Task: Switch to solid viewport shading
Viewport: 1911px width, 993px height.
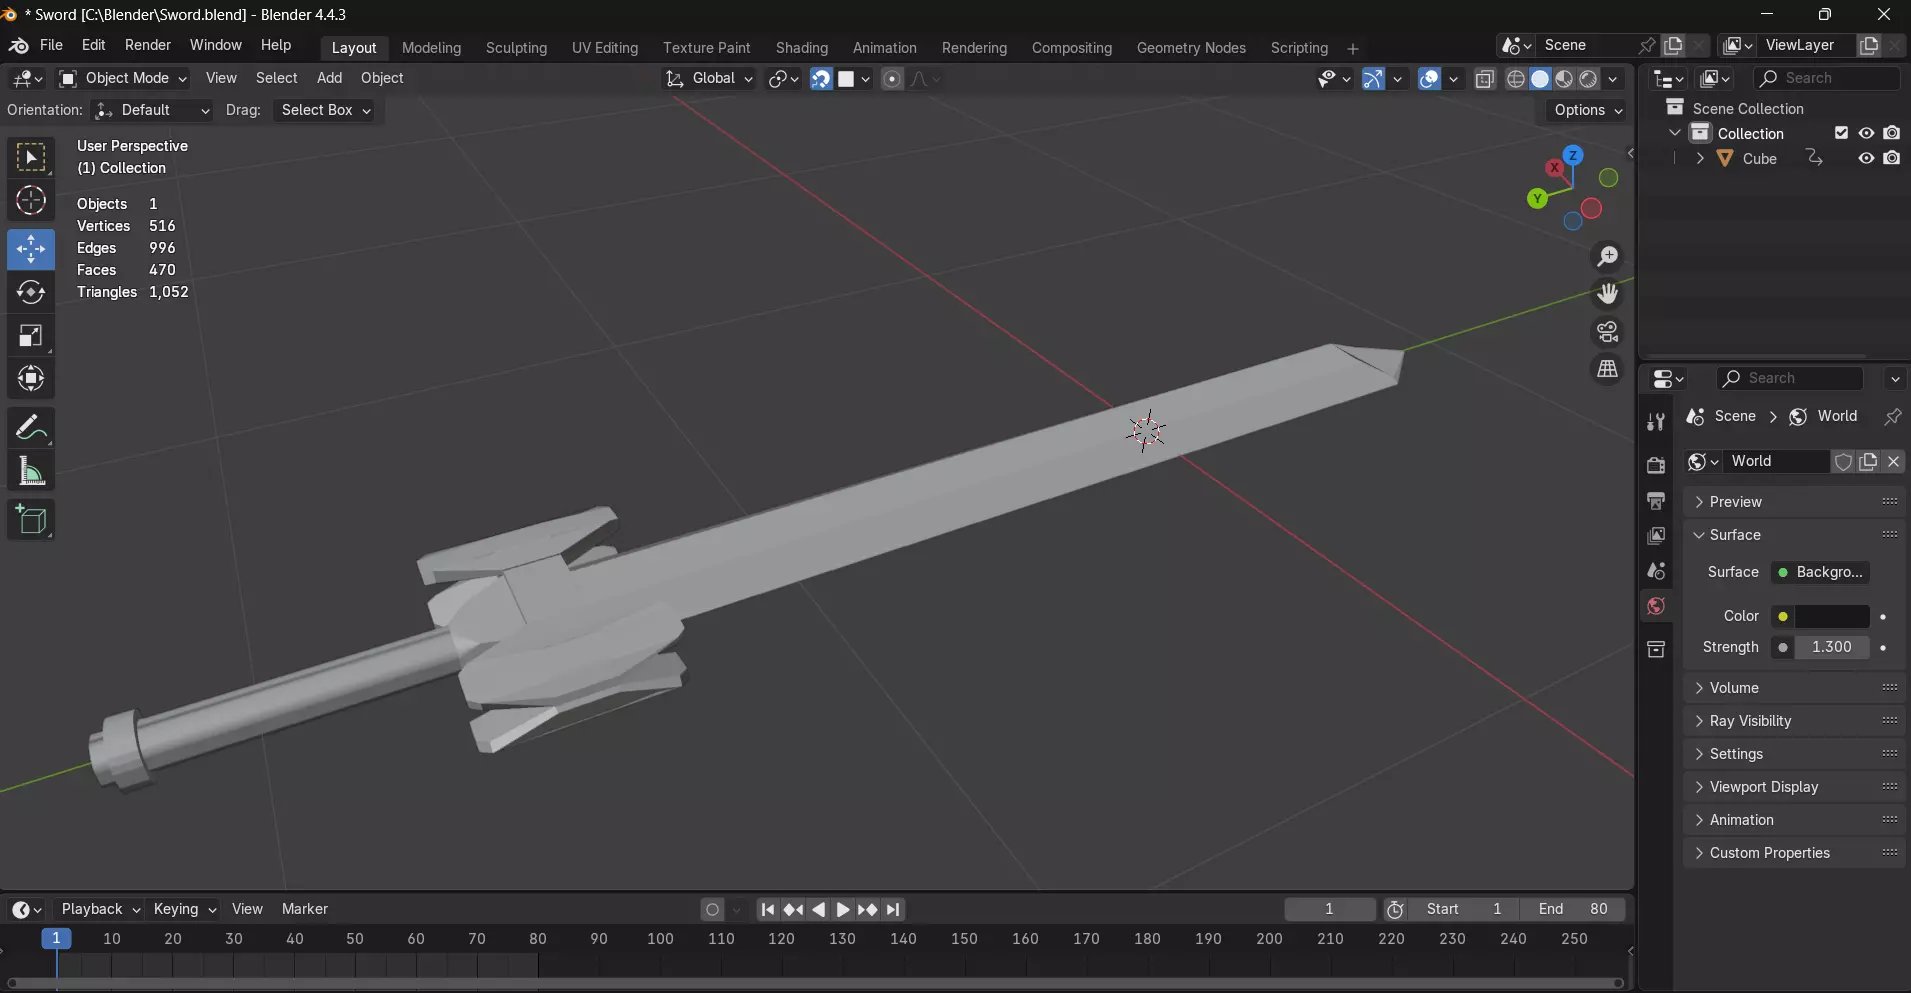Action: (x=1540, y=79)
